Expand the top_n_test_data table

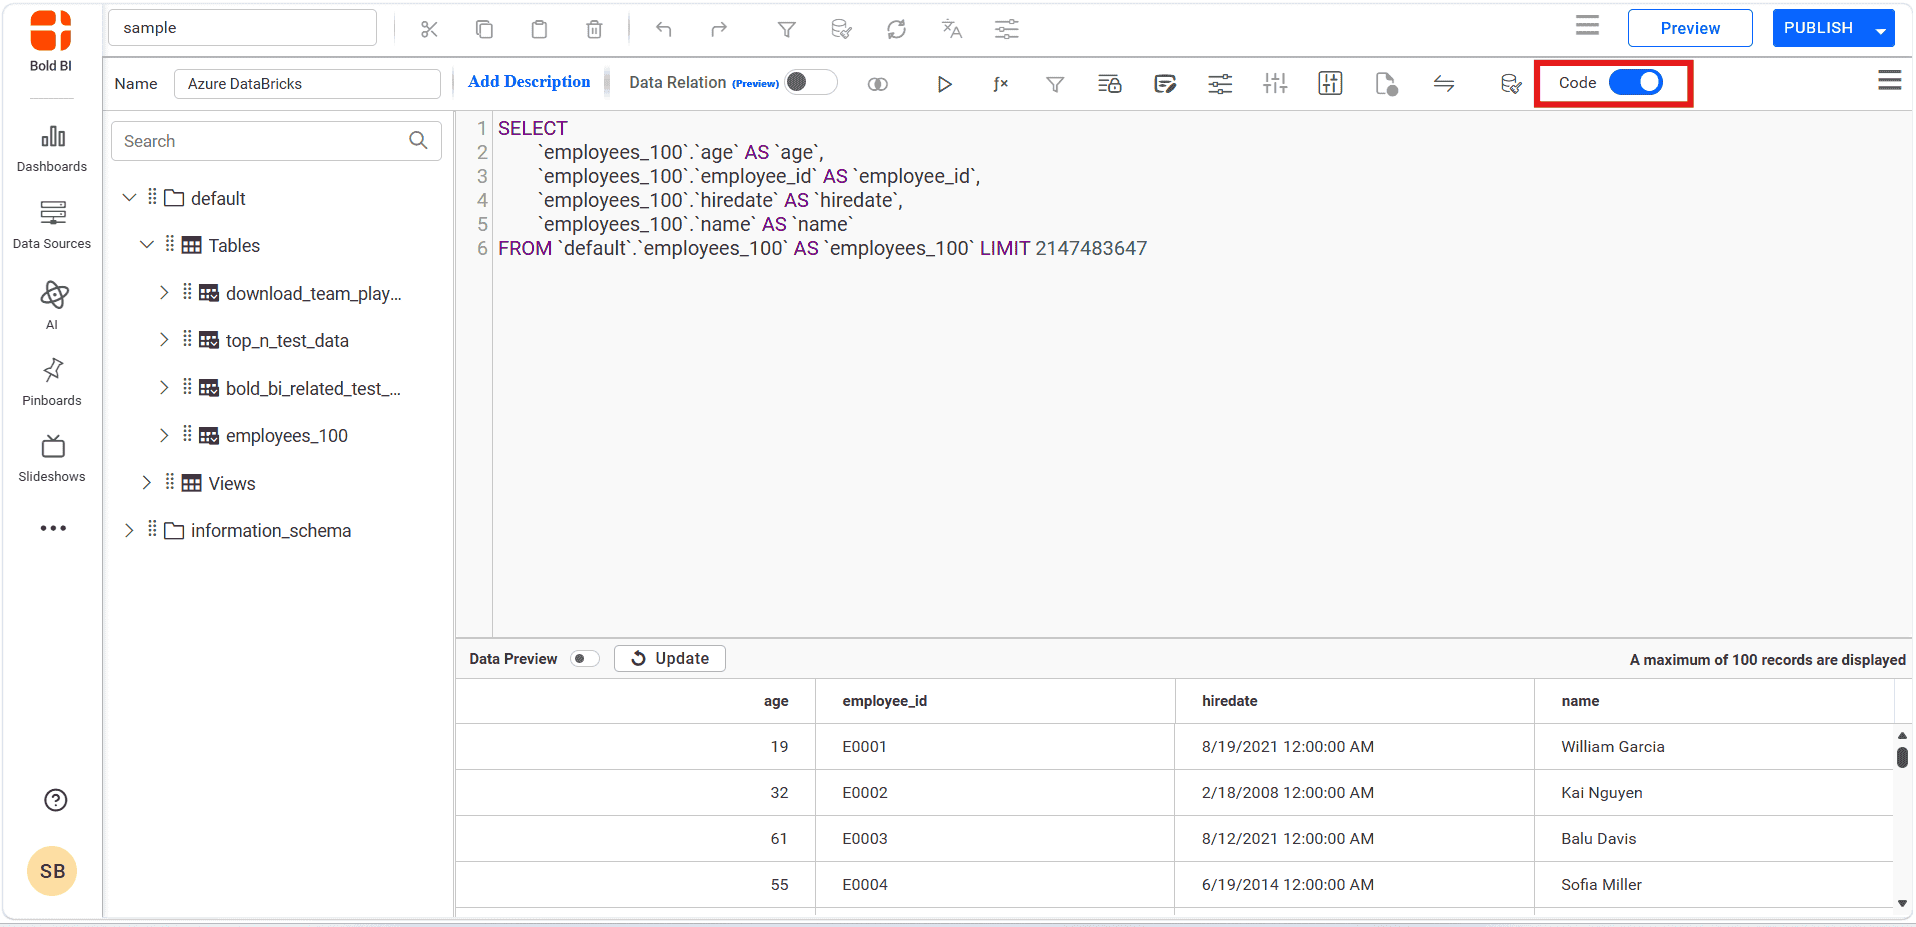[x=164, y=340]
